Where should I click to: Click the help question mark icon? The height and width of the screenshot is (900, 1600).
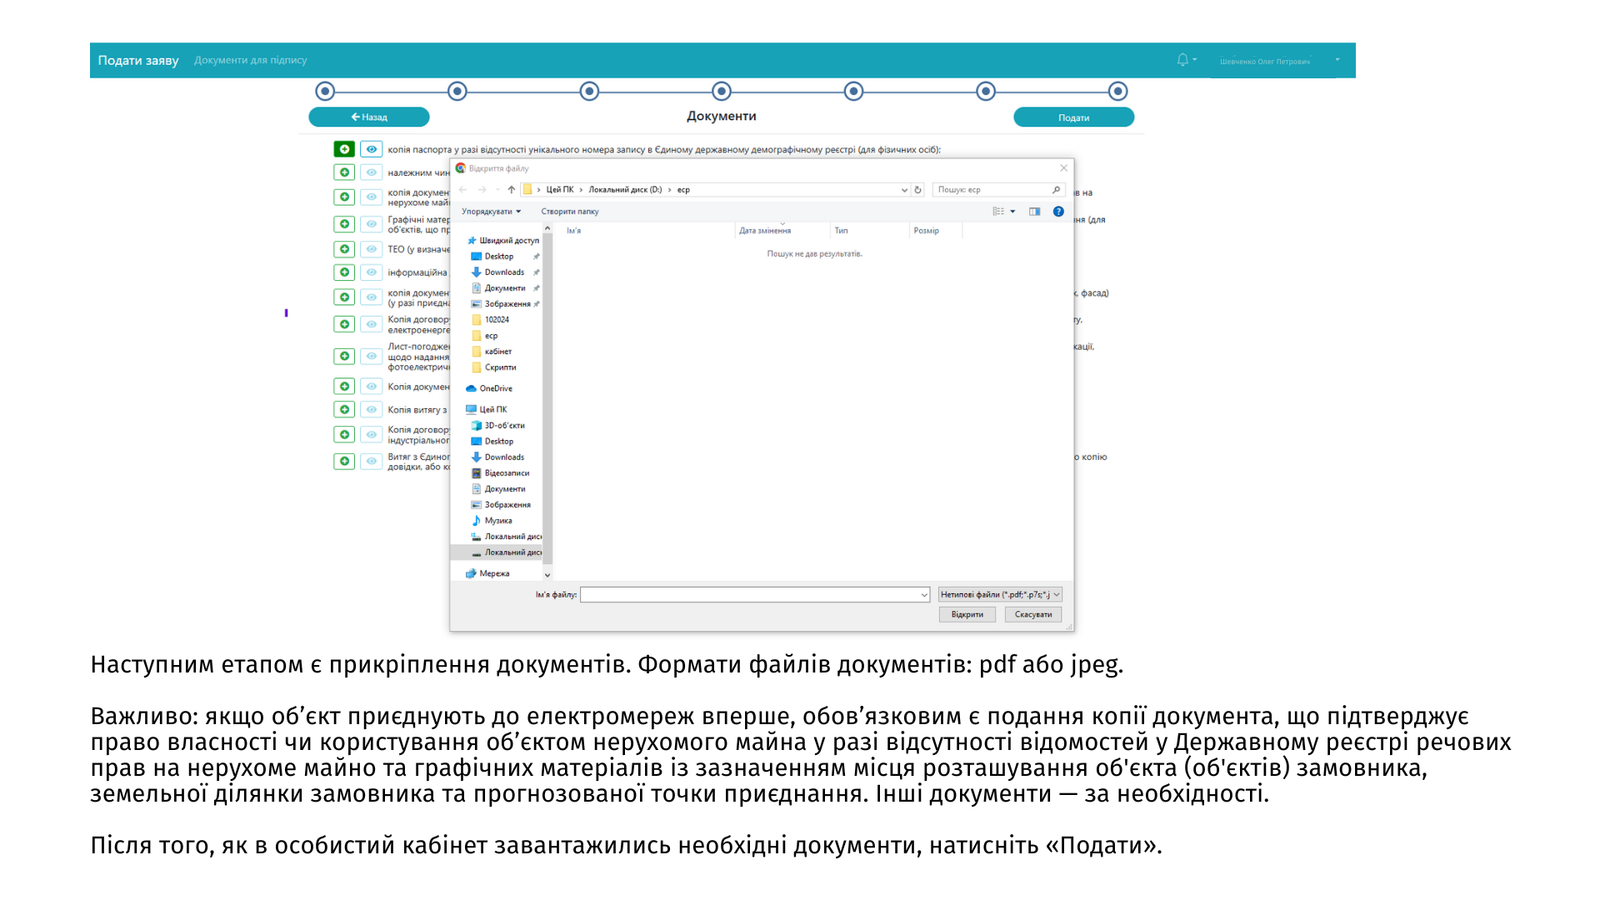point(1058,212)
